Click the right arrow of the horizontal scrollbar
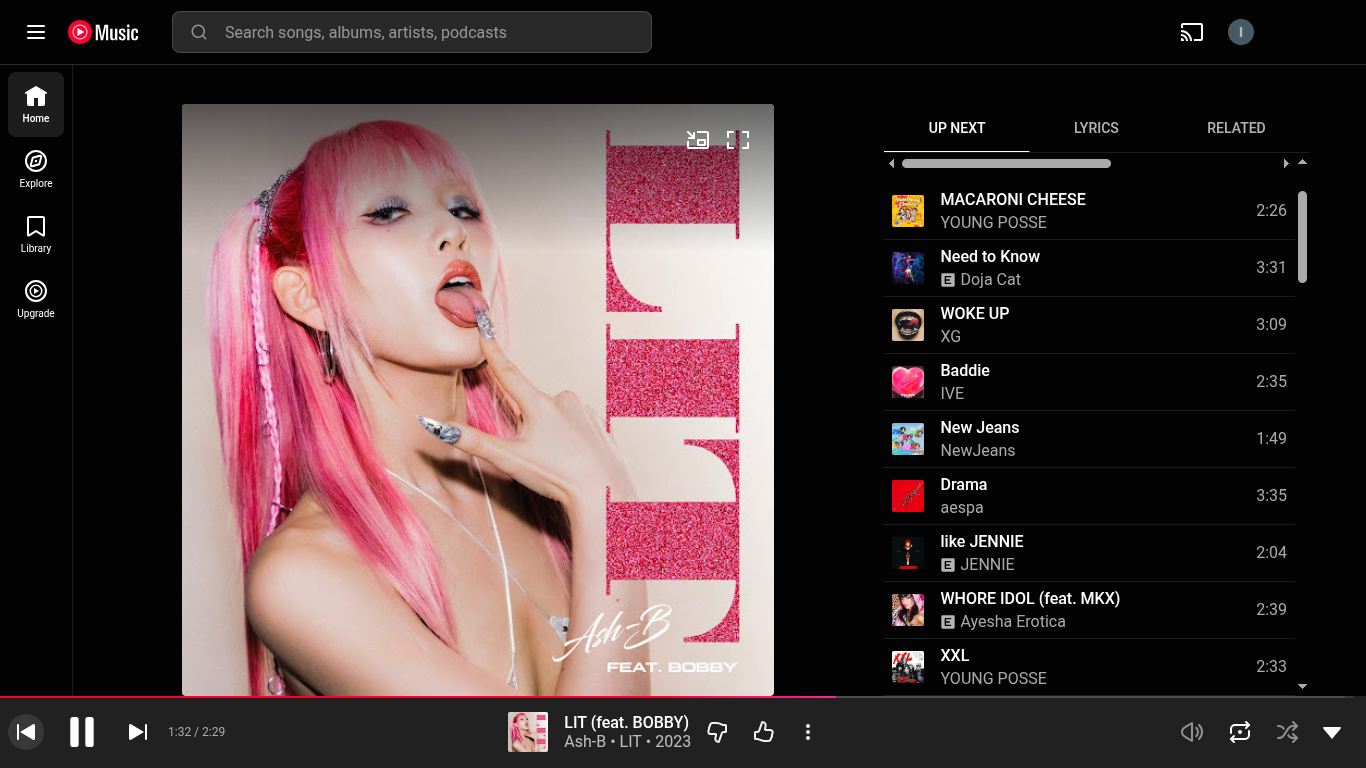The image size is (1366, 768). (1286, 163)
